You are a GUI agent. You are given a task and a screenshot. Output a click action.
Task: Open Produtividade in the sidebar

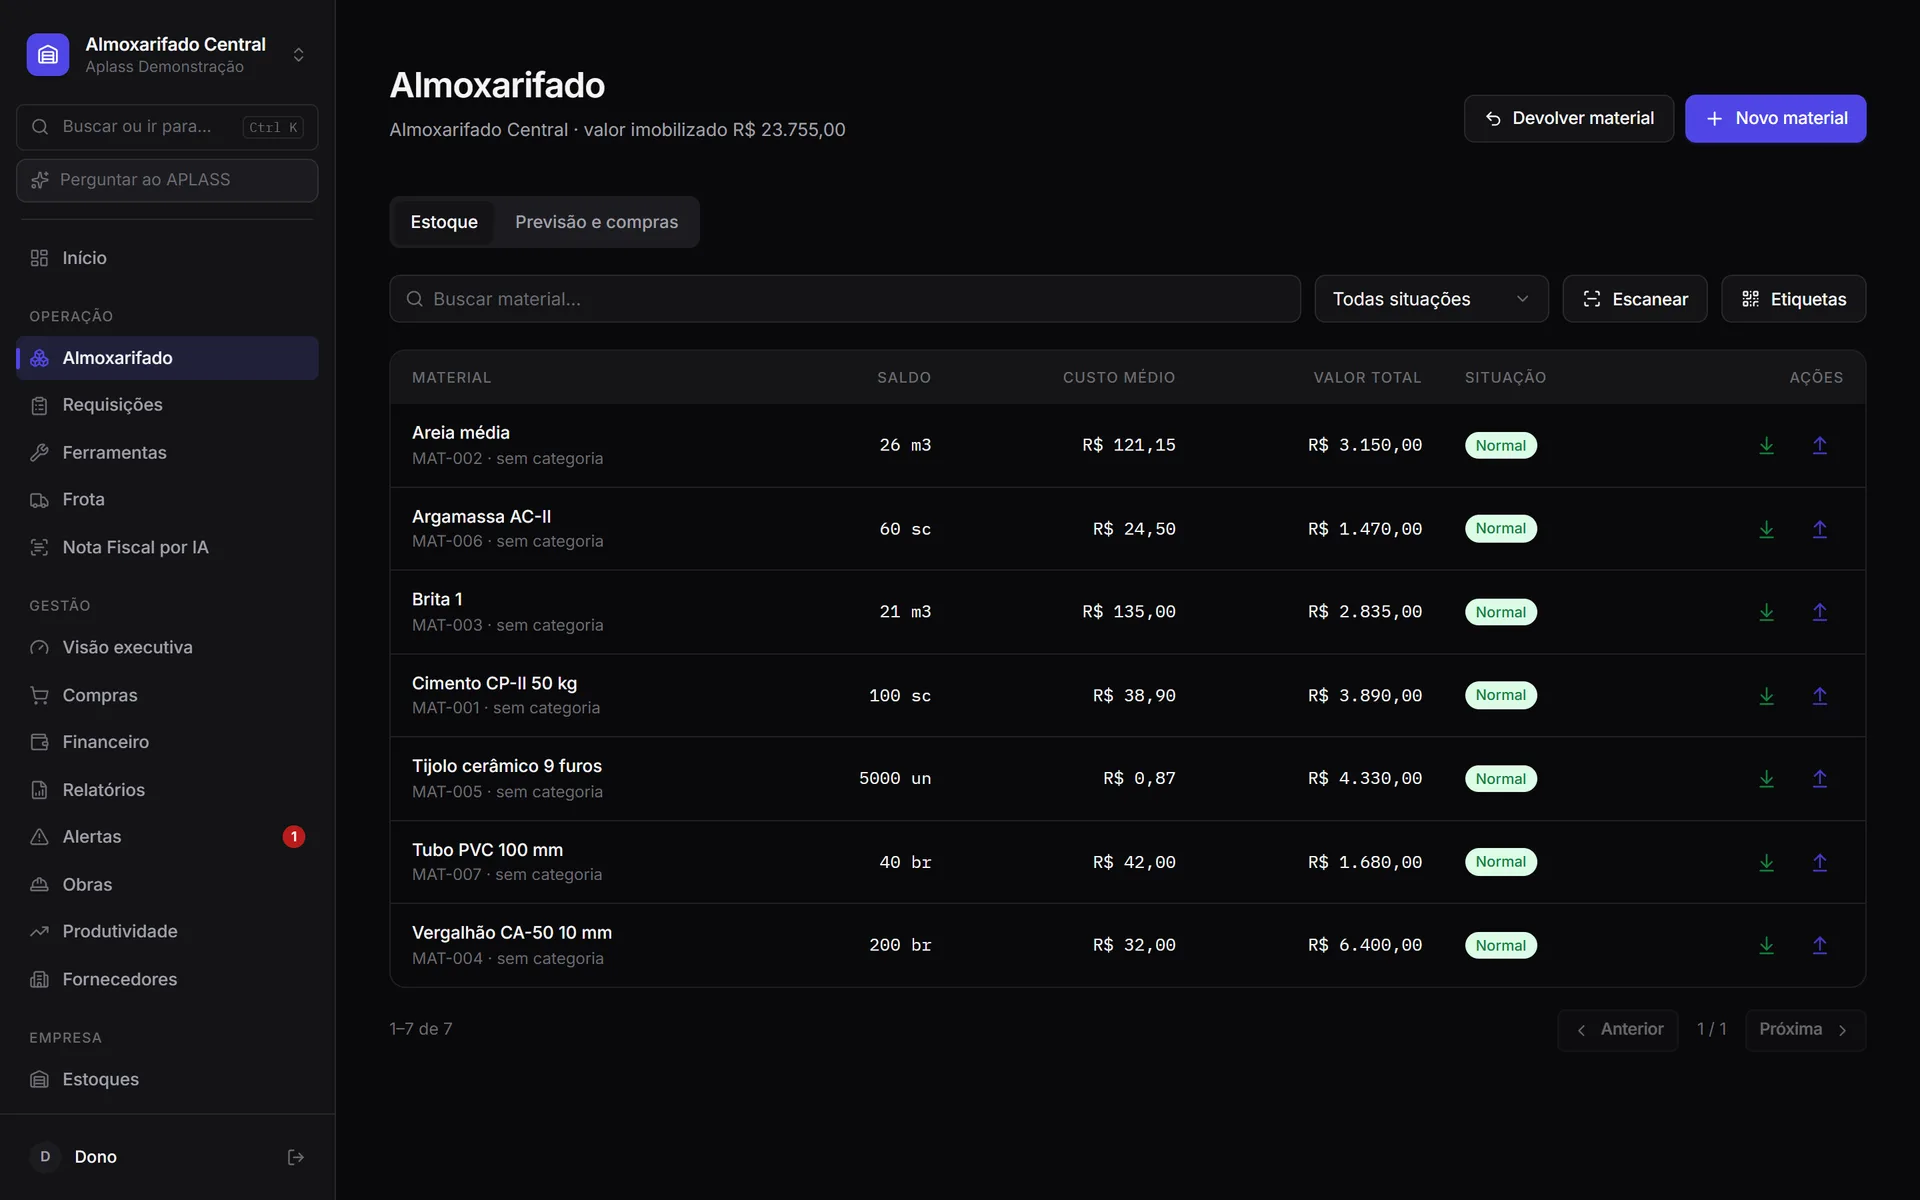tap(167, 932)
